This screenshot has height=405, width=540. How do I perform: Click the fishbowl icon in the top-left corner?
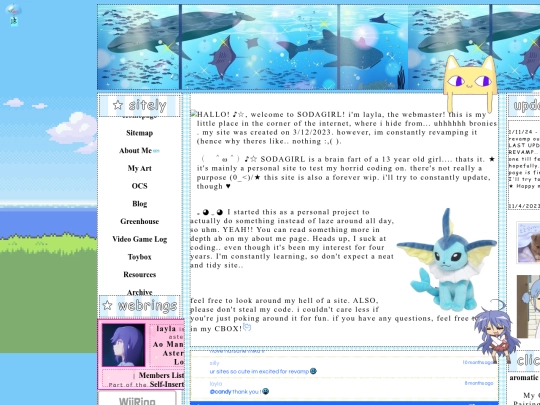pyautogui.click(x=14, y=10)
